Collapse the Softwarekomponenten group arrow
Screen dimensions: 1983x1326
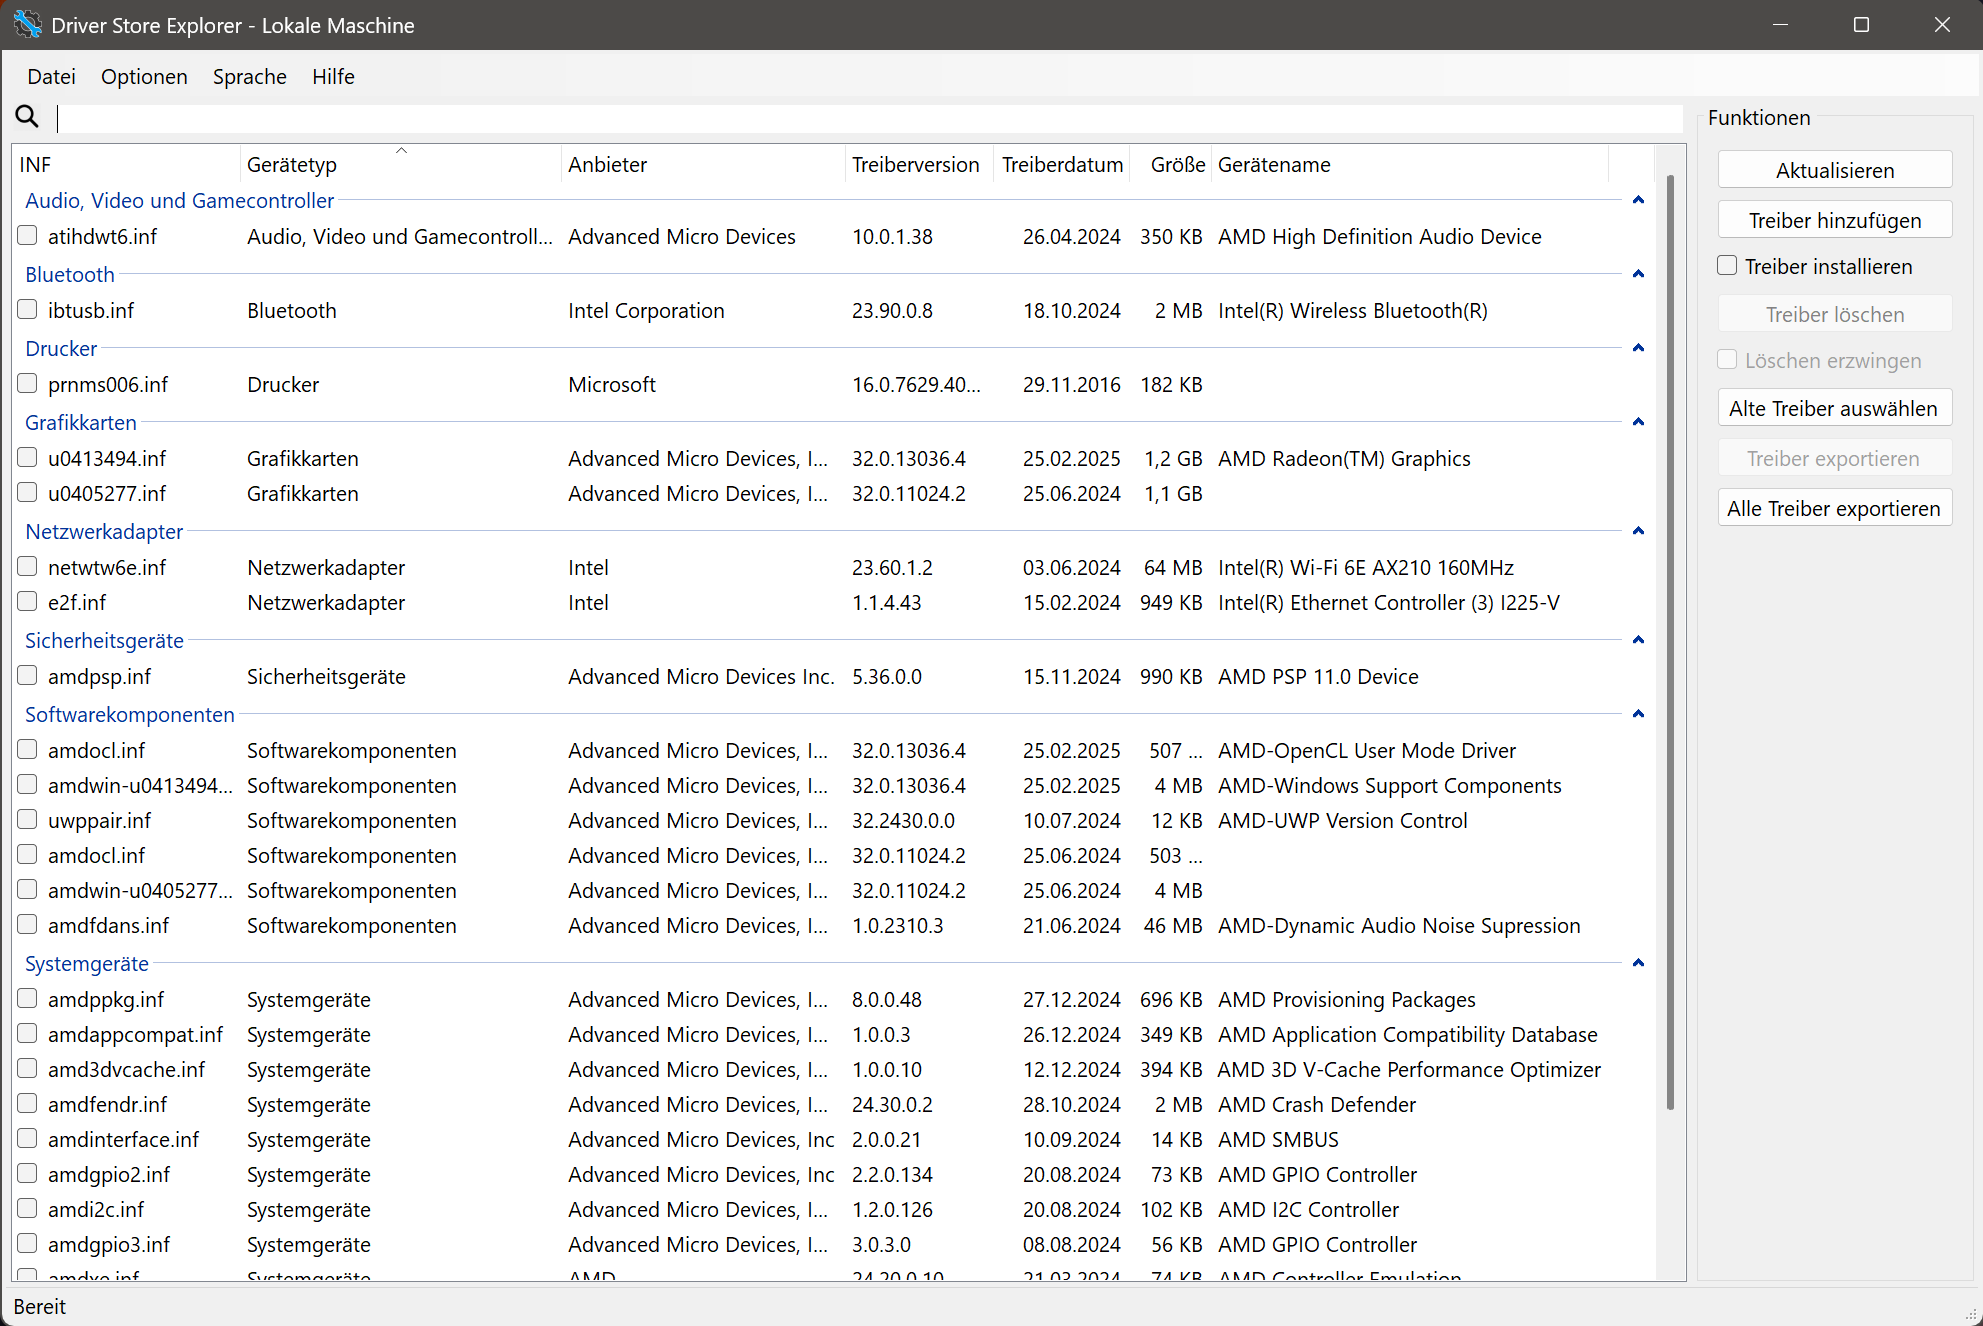click(1638, 714)
